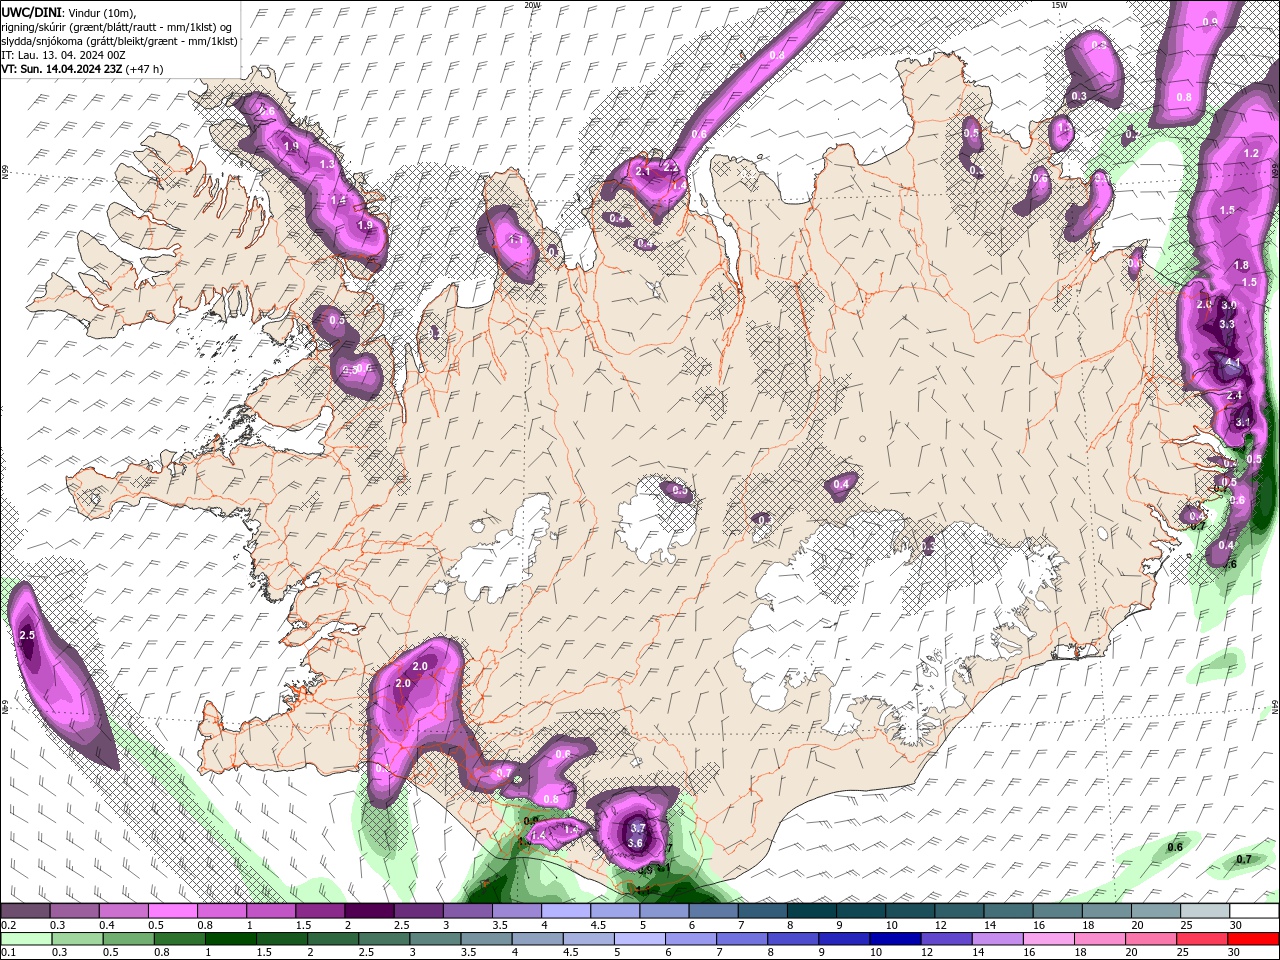Select the bright pink 0.5 swatch in the top legend row

click(172, 911)
